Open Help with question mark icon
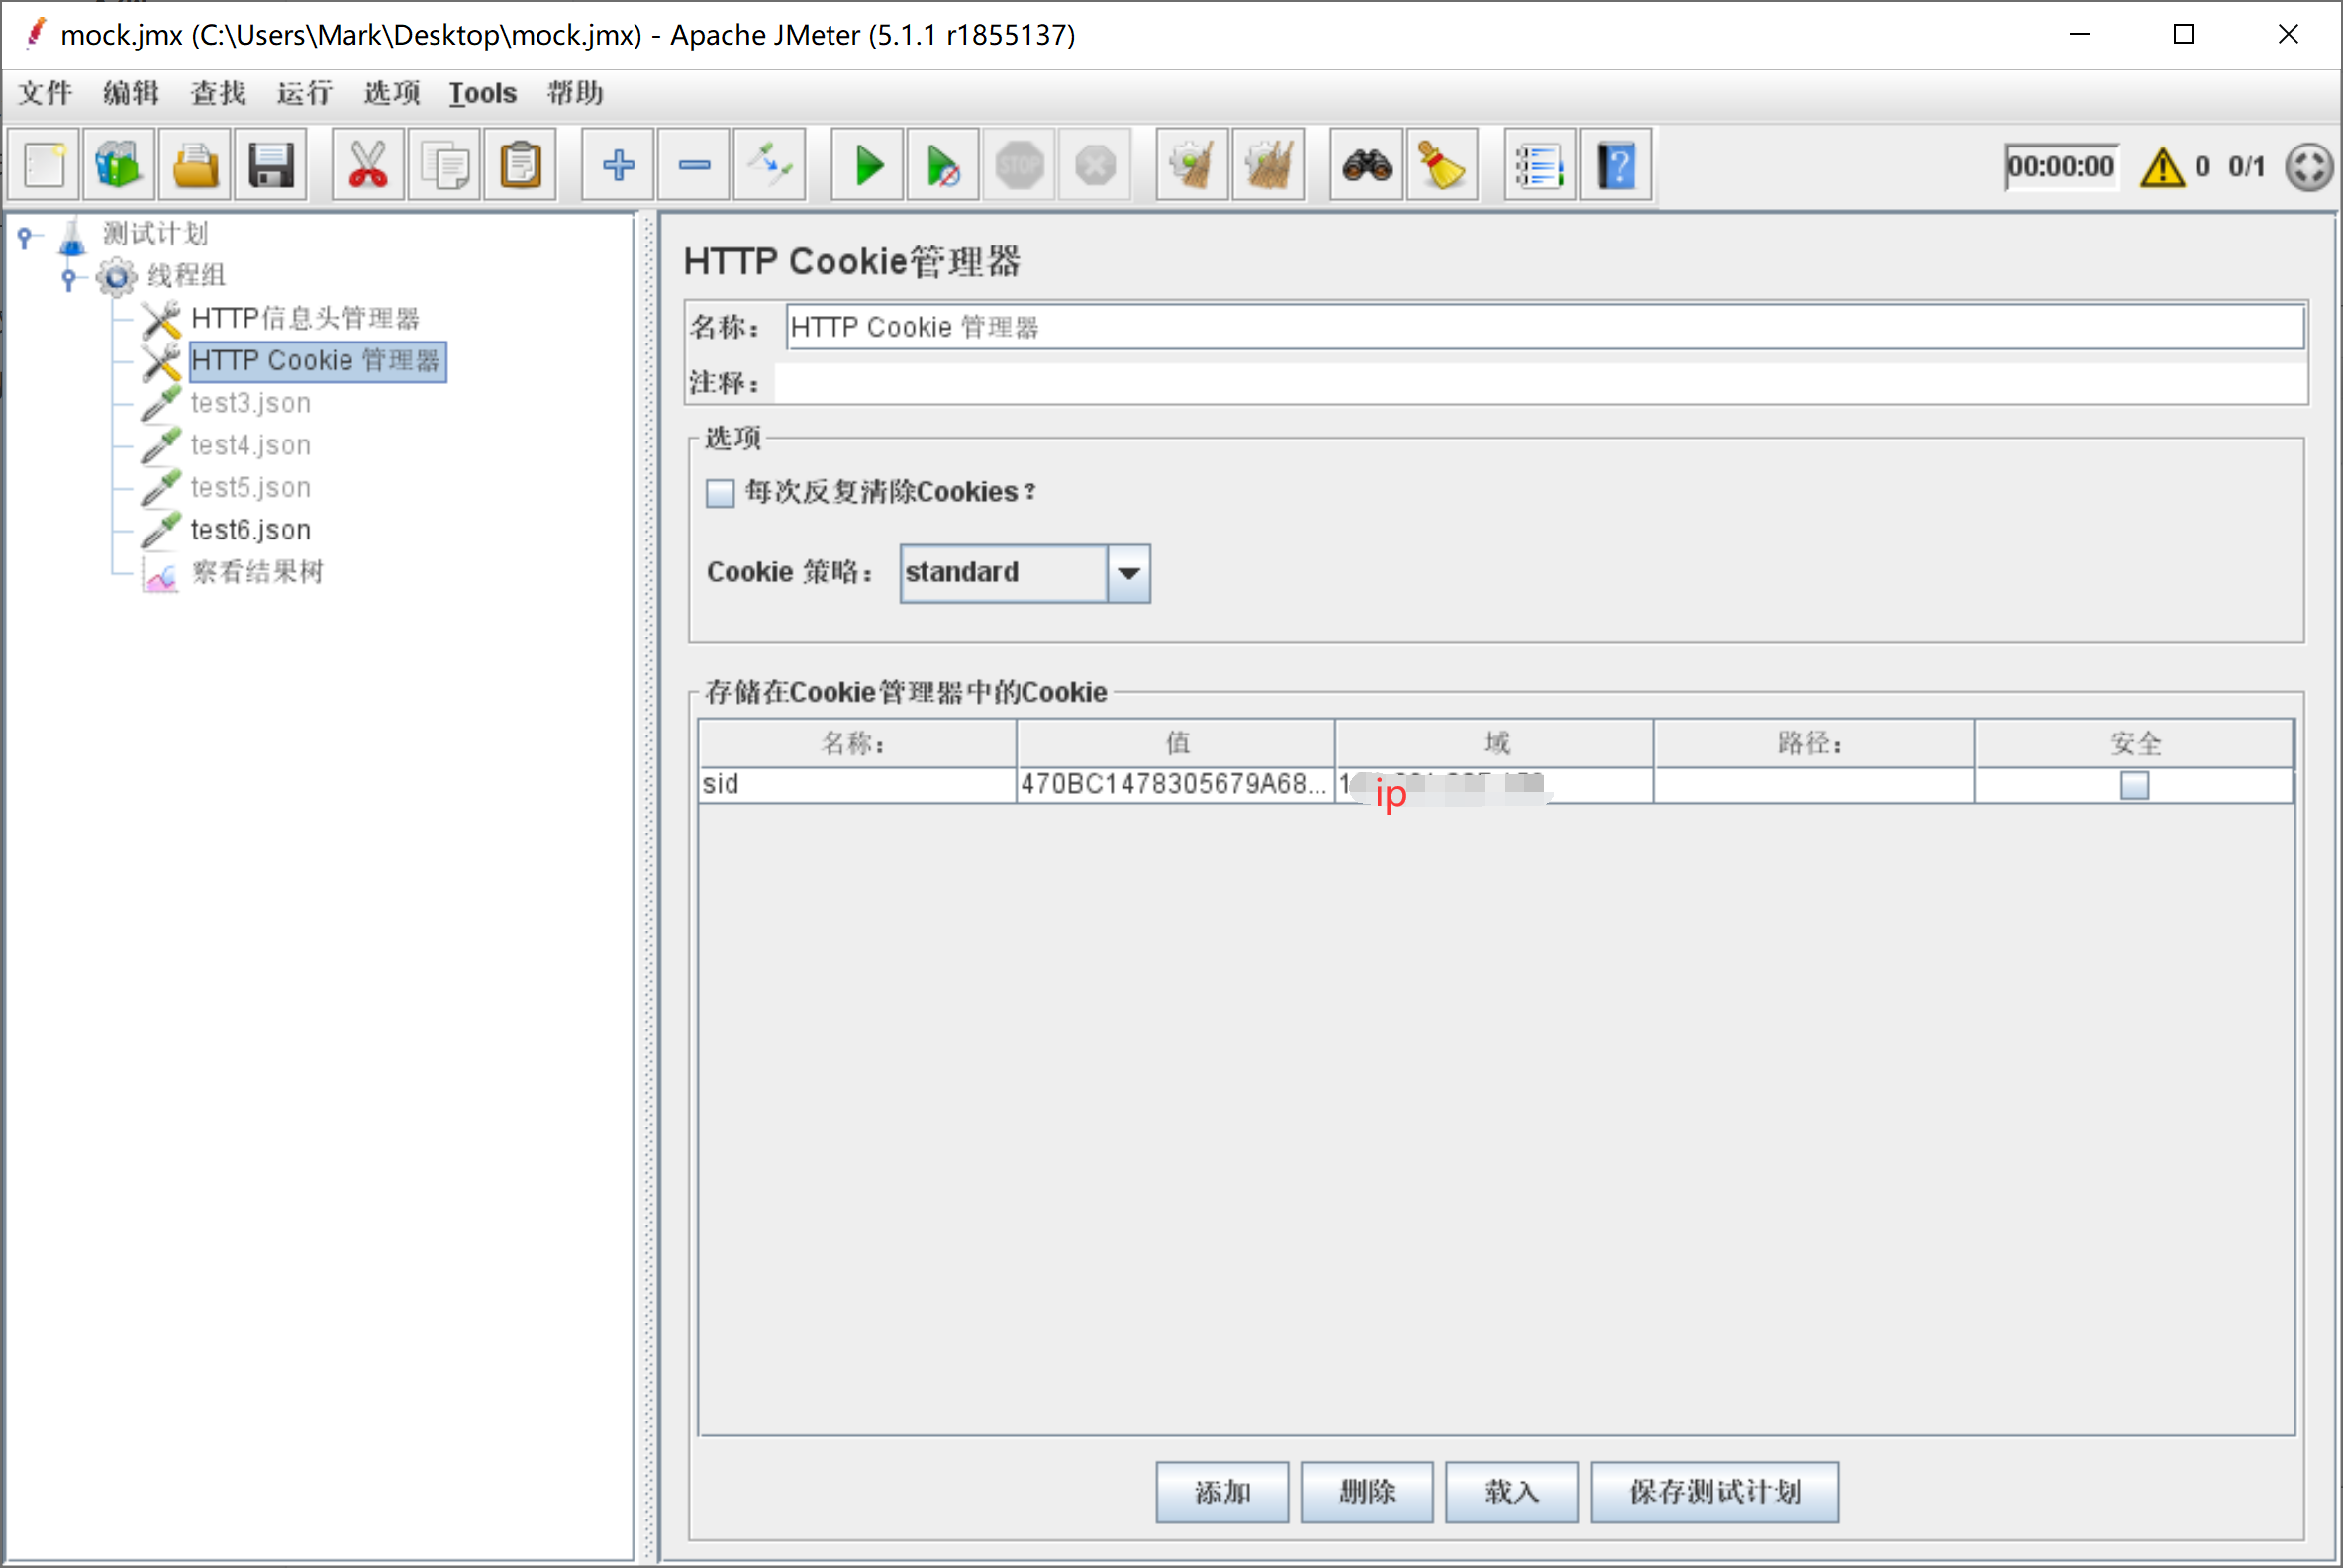This screenshot has width=2343, height=1568. 1616,165
